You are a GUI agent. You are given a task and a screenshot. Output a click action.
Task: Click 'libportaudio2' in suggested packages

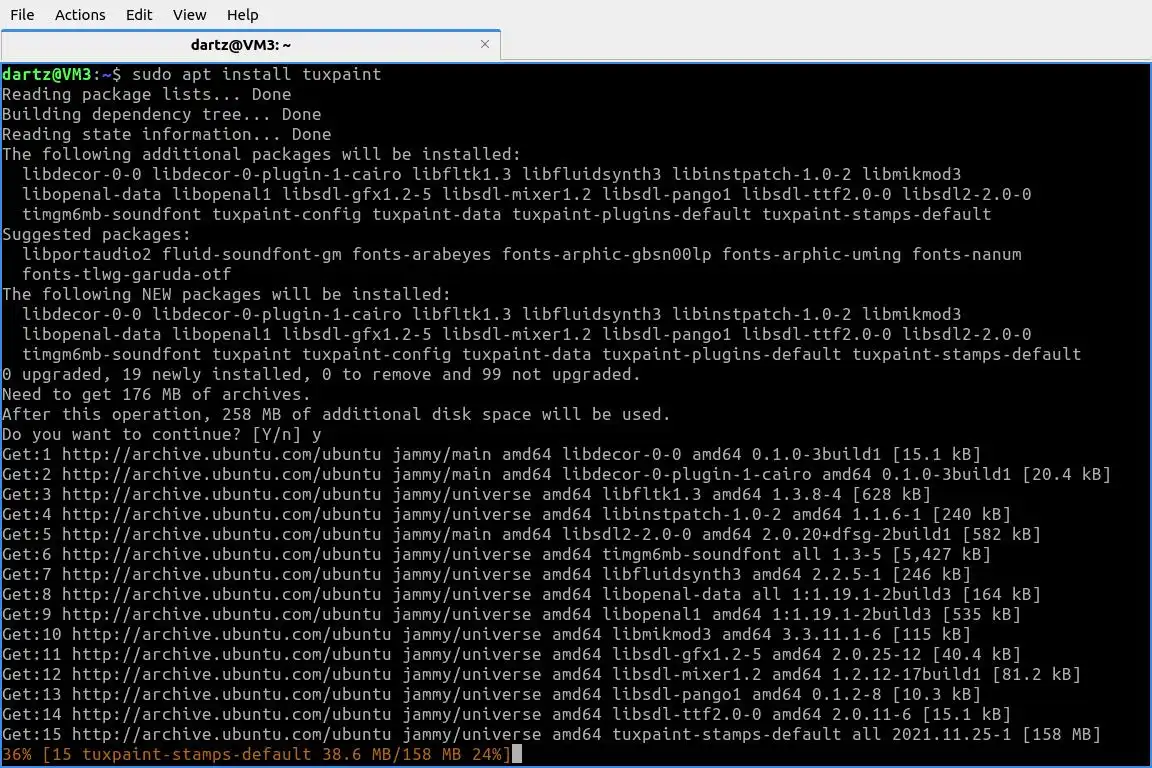pyautogui.click(x=87, y=254)
